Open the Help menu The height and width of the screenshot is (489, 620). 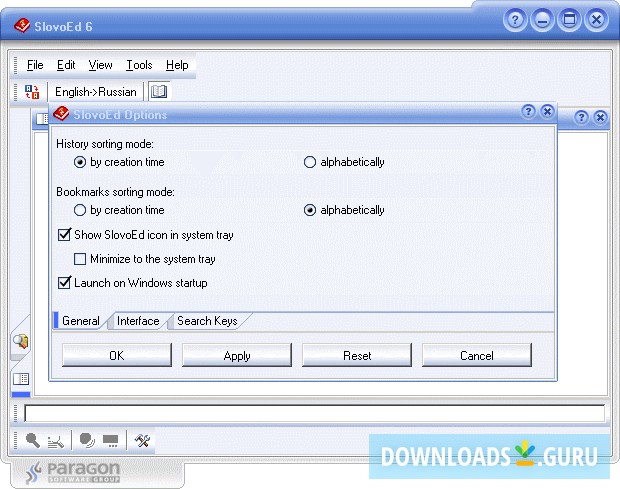tap(177, 65)
